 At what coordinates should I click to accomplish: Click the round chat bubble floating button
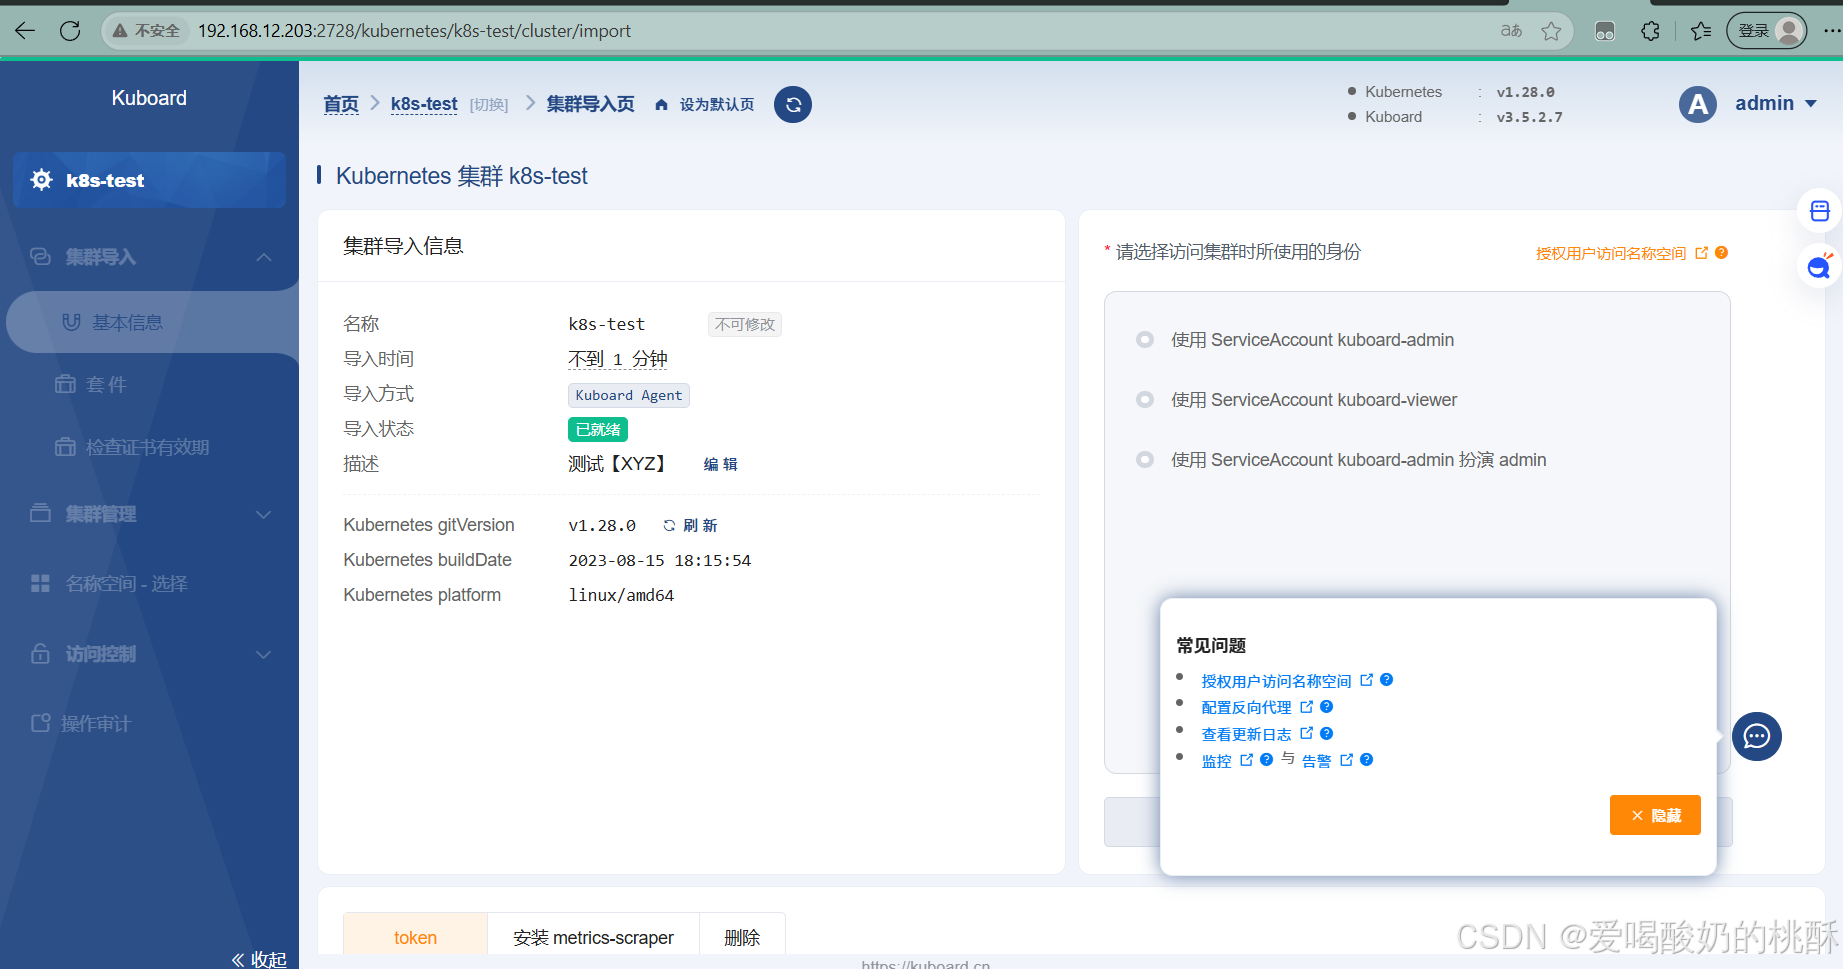click(x=1757, y=737)
